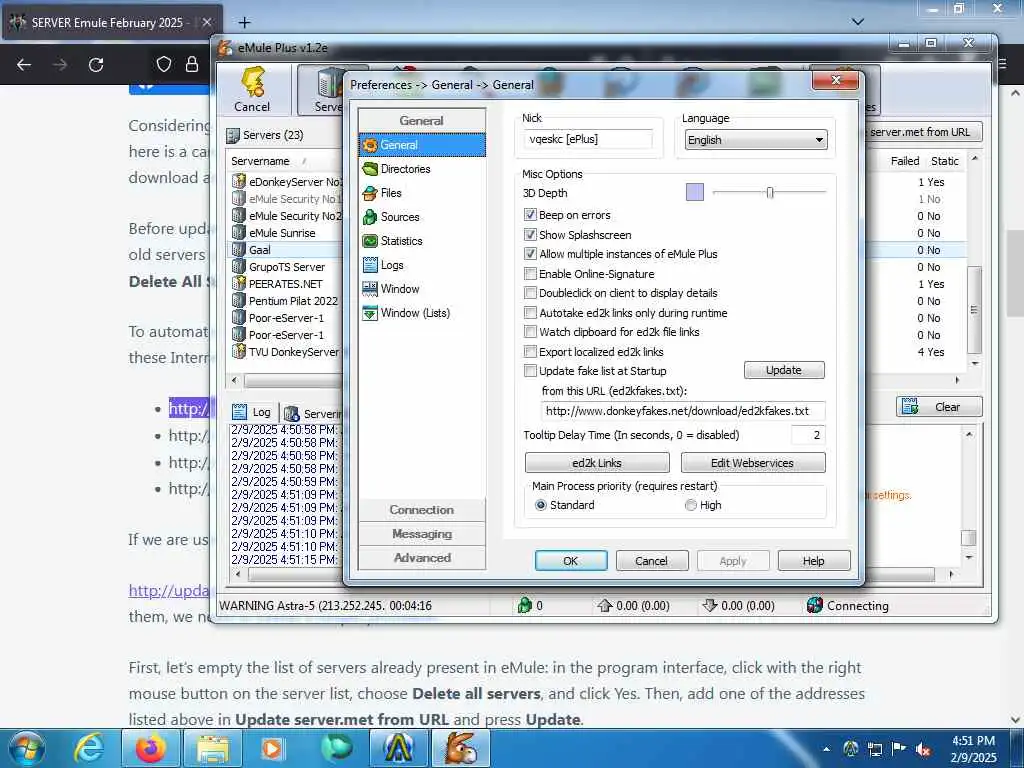Select General category in preferences sidebar
This screenshot has height=768, width=1024.
[x=422, y=145]
